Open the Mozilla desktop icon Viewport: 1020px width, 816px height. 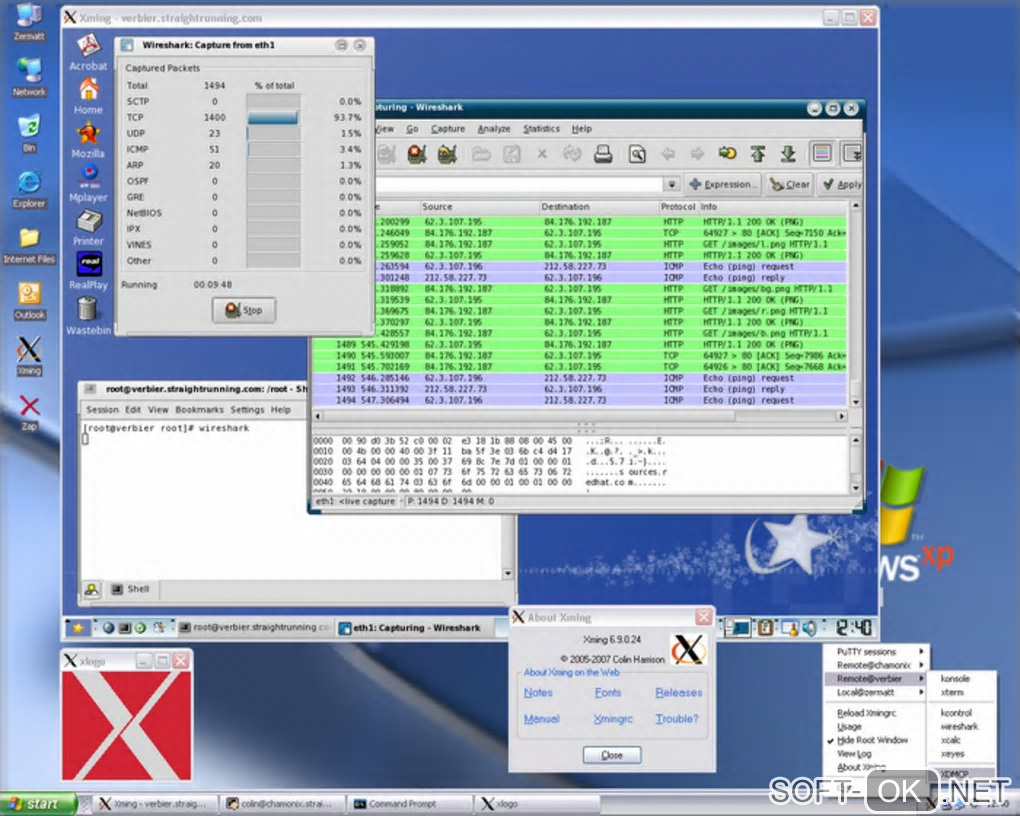(x=88, y=140)
